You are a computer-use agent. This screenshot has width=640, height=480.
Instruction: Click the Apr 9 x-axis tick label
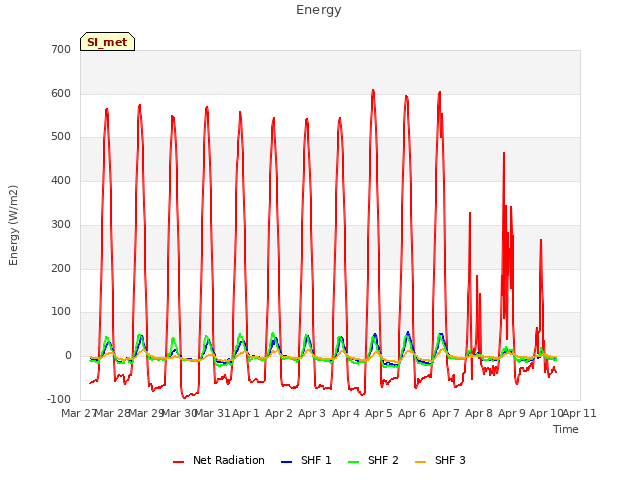(x=512, y=413)
